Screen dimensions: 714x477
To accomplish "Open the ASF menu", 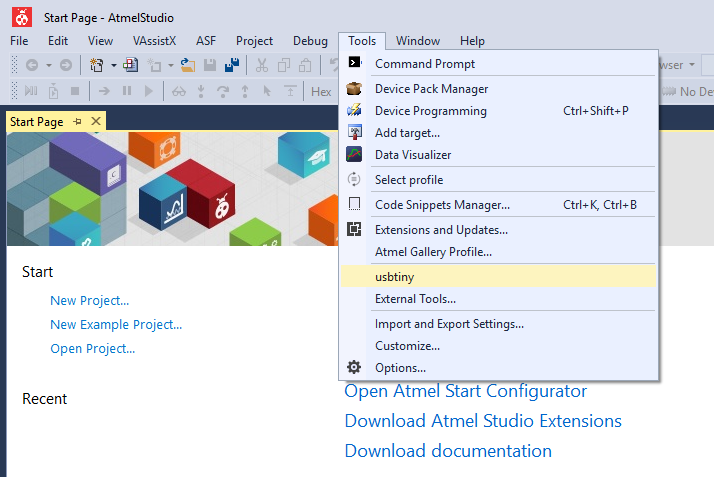I will (206, 41).
